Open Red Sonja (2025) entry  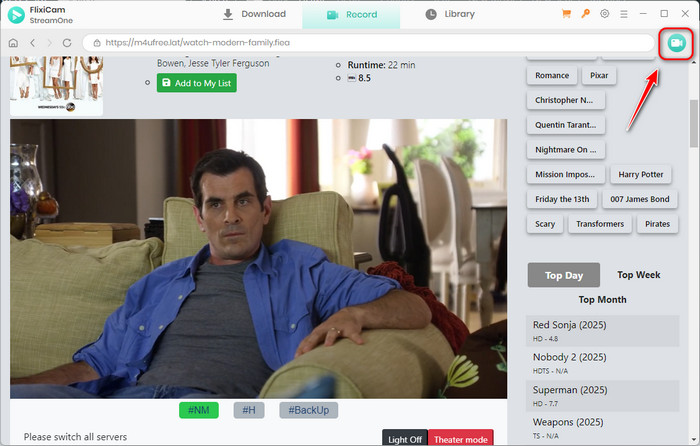pos(603,331)
